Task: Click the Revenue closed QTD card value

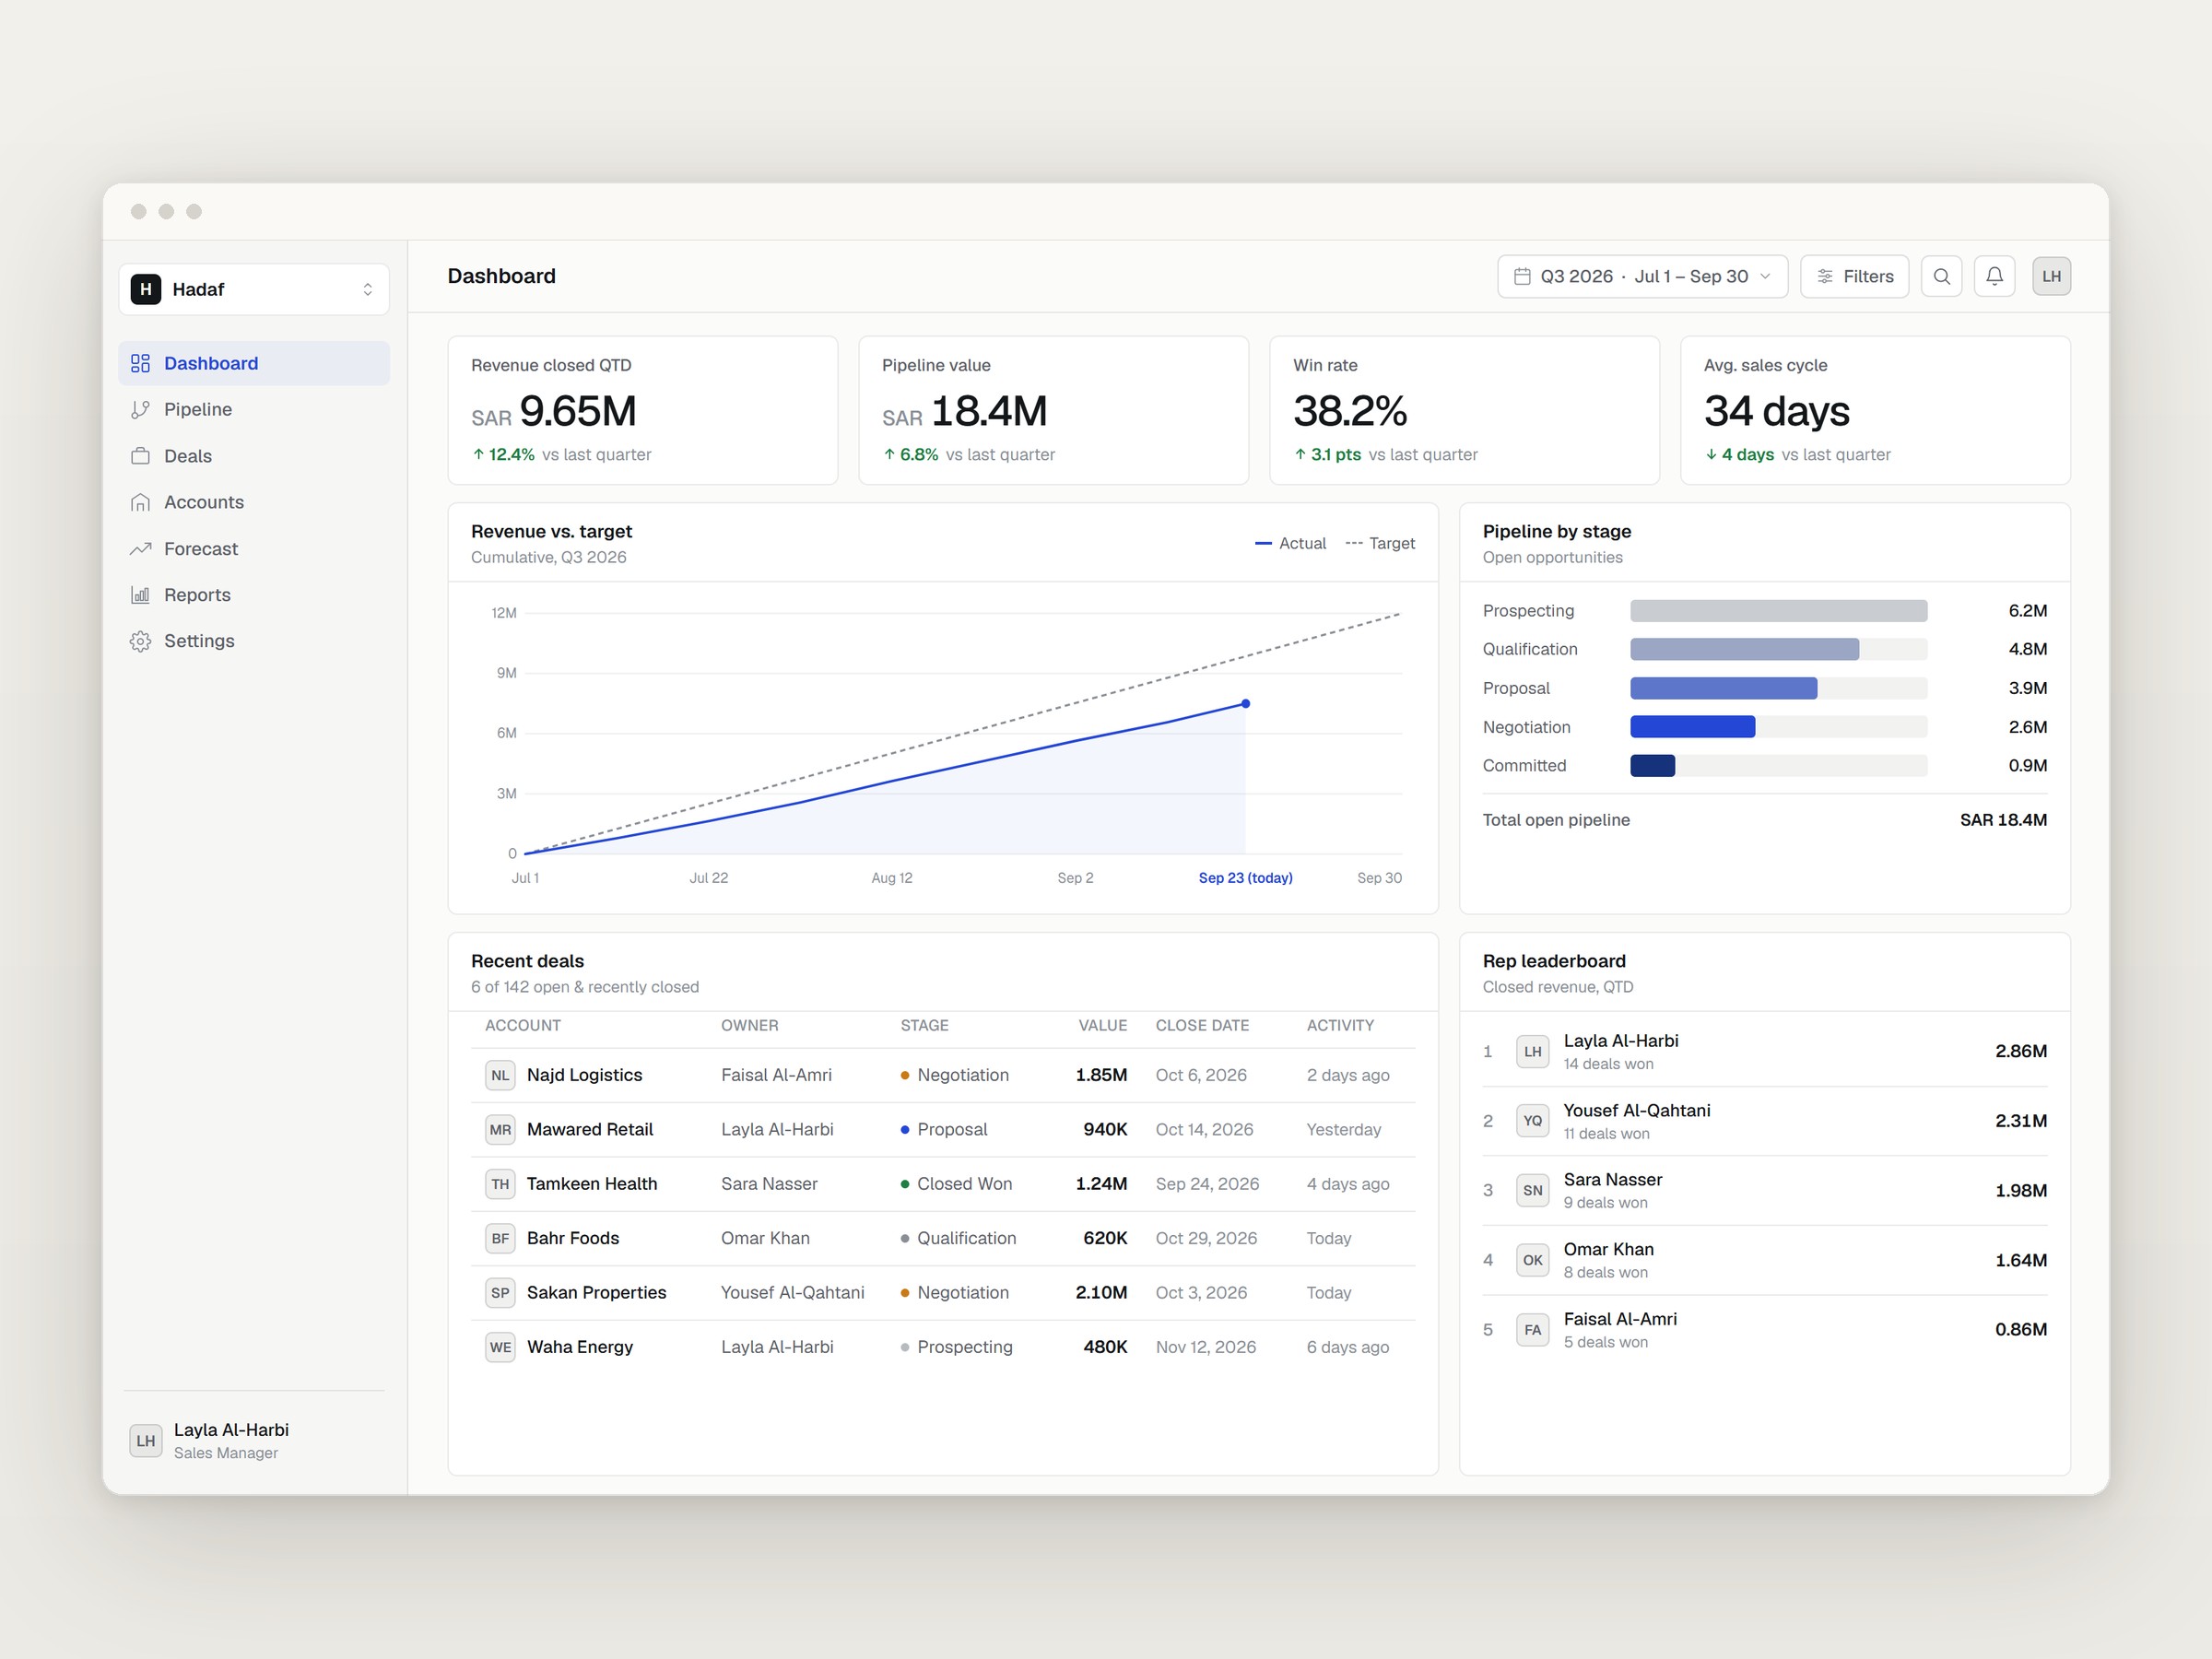Action: coord(553,412)
